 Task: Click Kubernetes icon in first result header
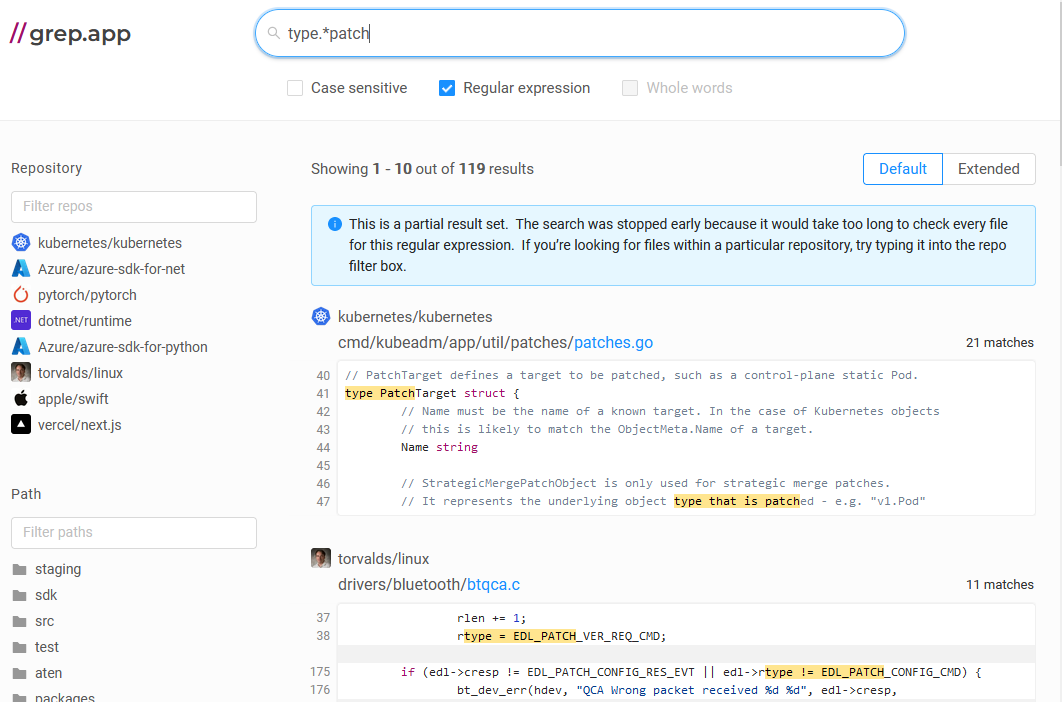(321, 316)
